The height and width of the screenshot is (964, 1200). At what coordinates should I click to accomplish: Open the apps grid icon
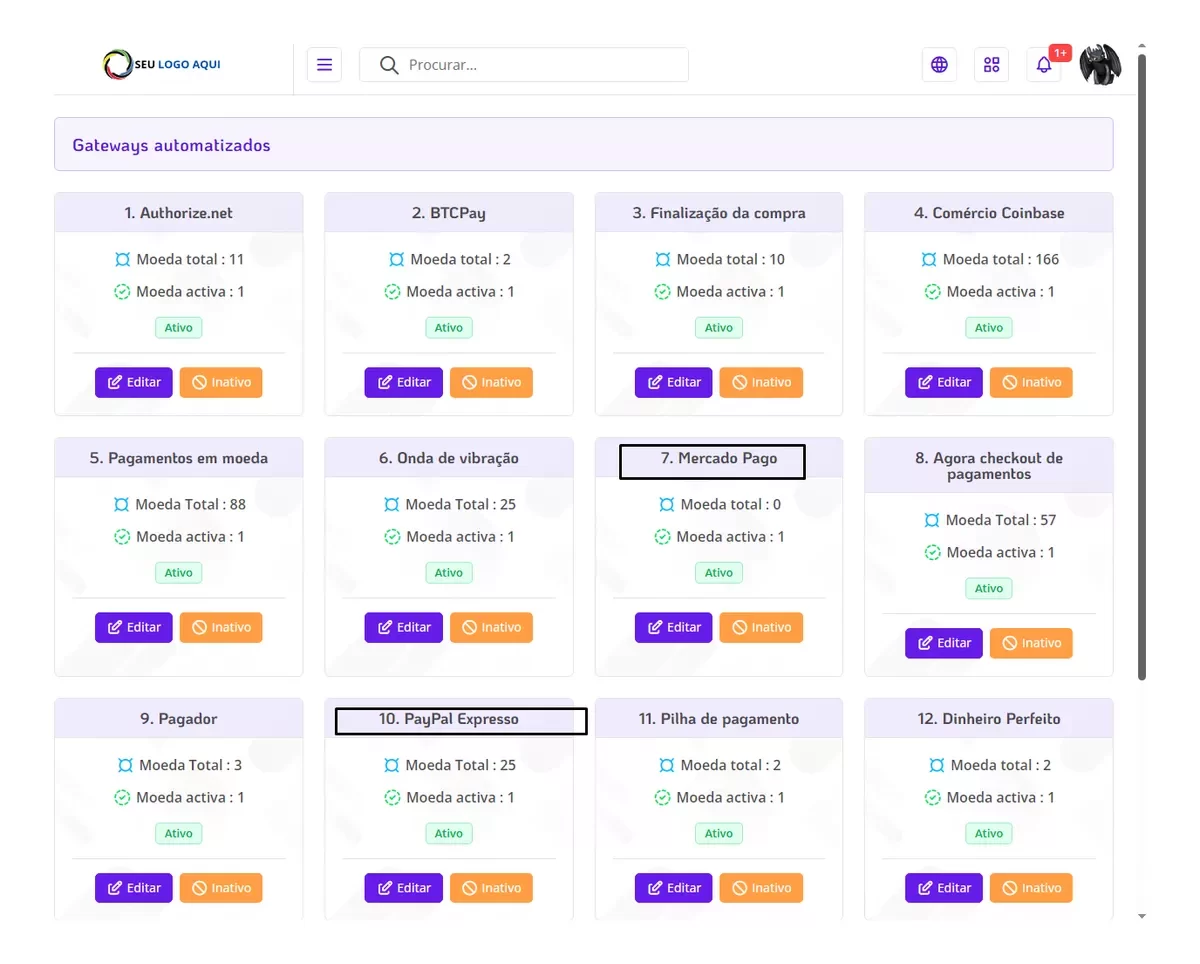(991, 65)
